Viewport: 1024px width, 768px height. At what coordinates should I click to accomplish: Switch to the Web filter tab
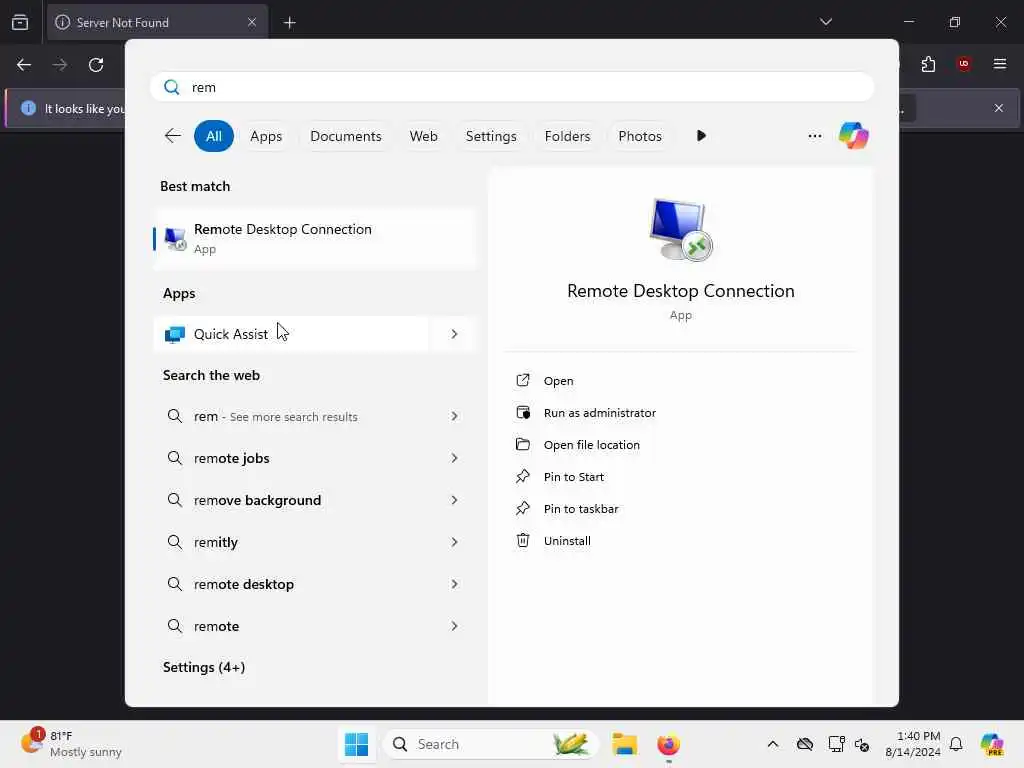pyautogui.click(x=423, y=136)
